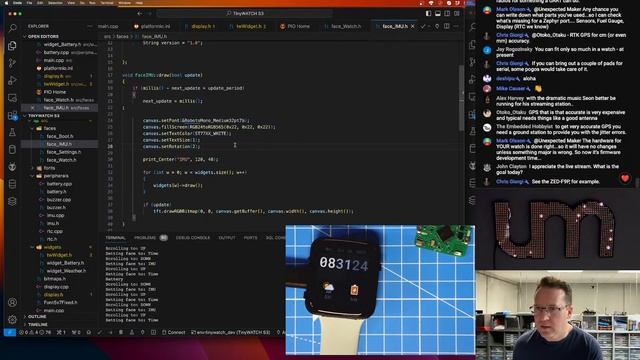This screenshot has height=360, width=640.
Task: Open the Manage gear icon
Action: click(12, 320)
